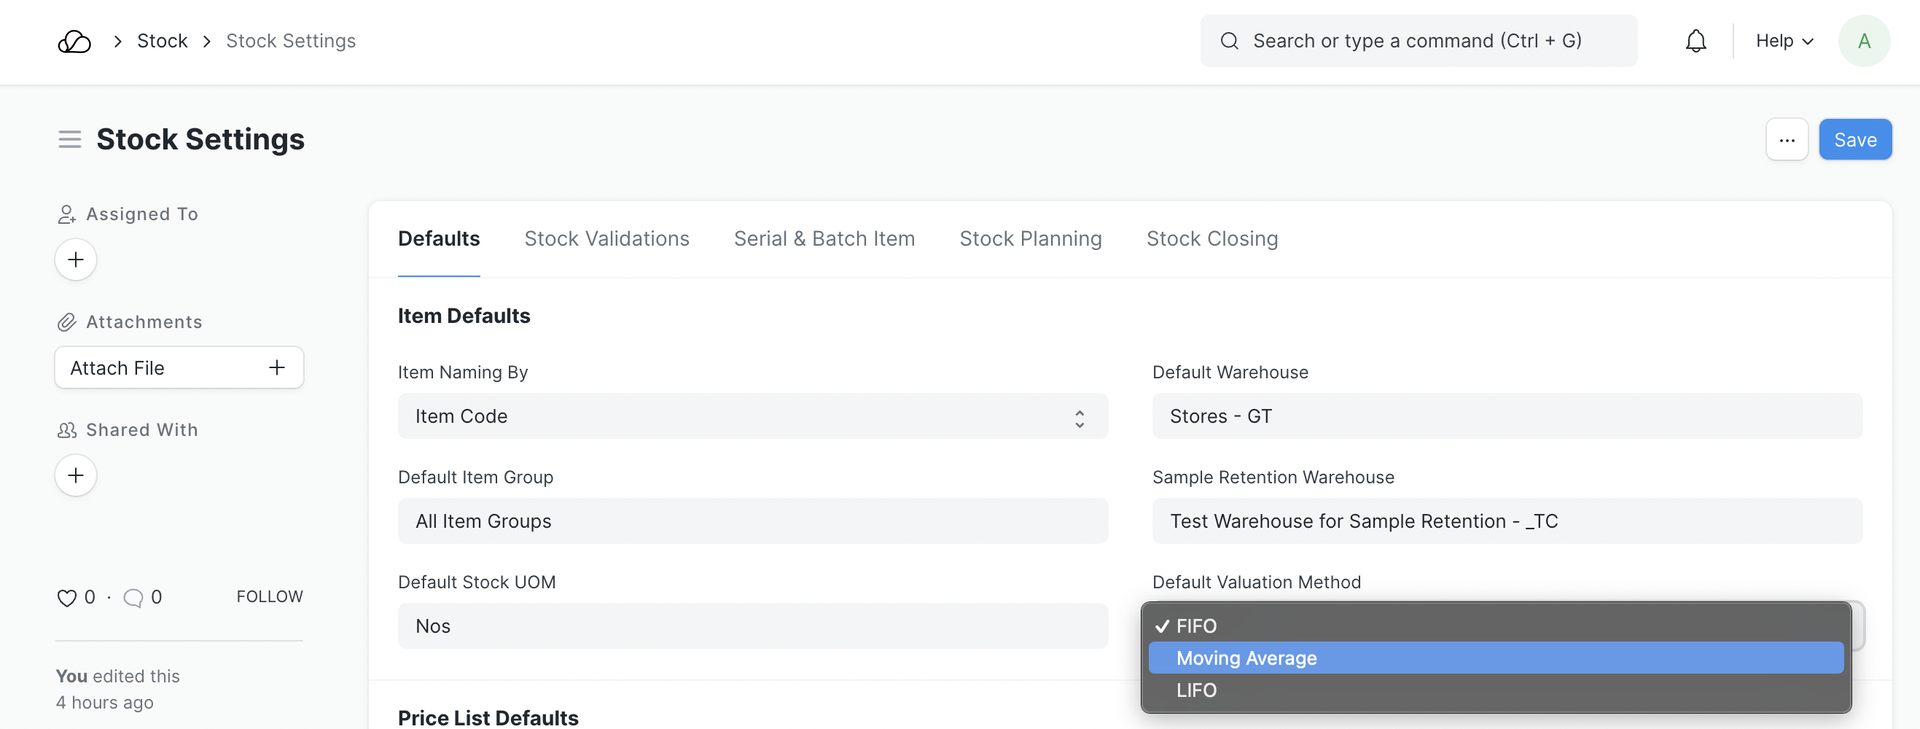The height and width of the screenshot is (729, 1920).
Task: Add an assignee with the plus icon
Action: tap(76, 260)
